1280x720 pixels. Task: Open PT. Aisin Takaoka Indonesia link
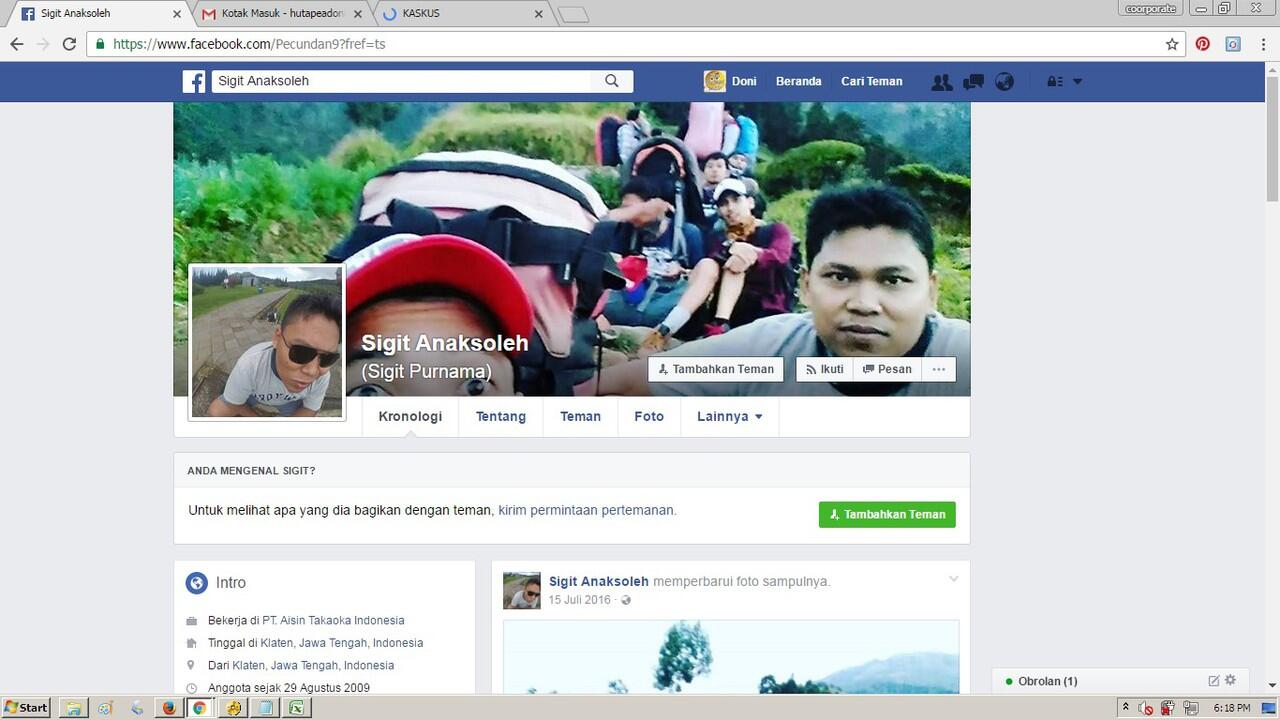[333, 620]
